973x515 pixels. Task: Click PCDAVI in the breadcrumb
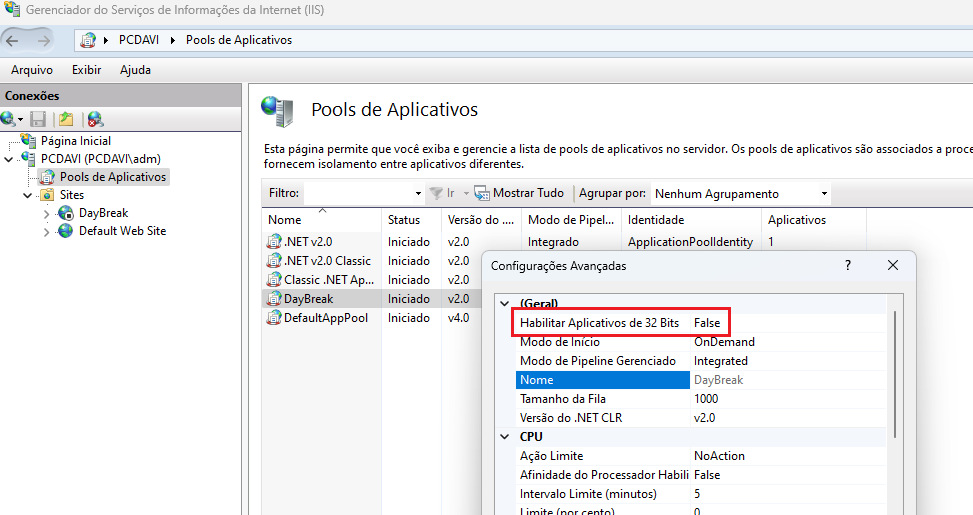pos(139,40)
